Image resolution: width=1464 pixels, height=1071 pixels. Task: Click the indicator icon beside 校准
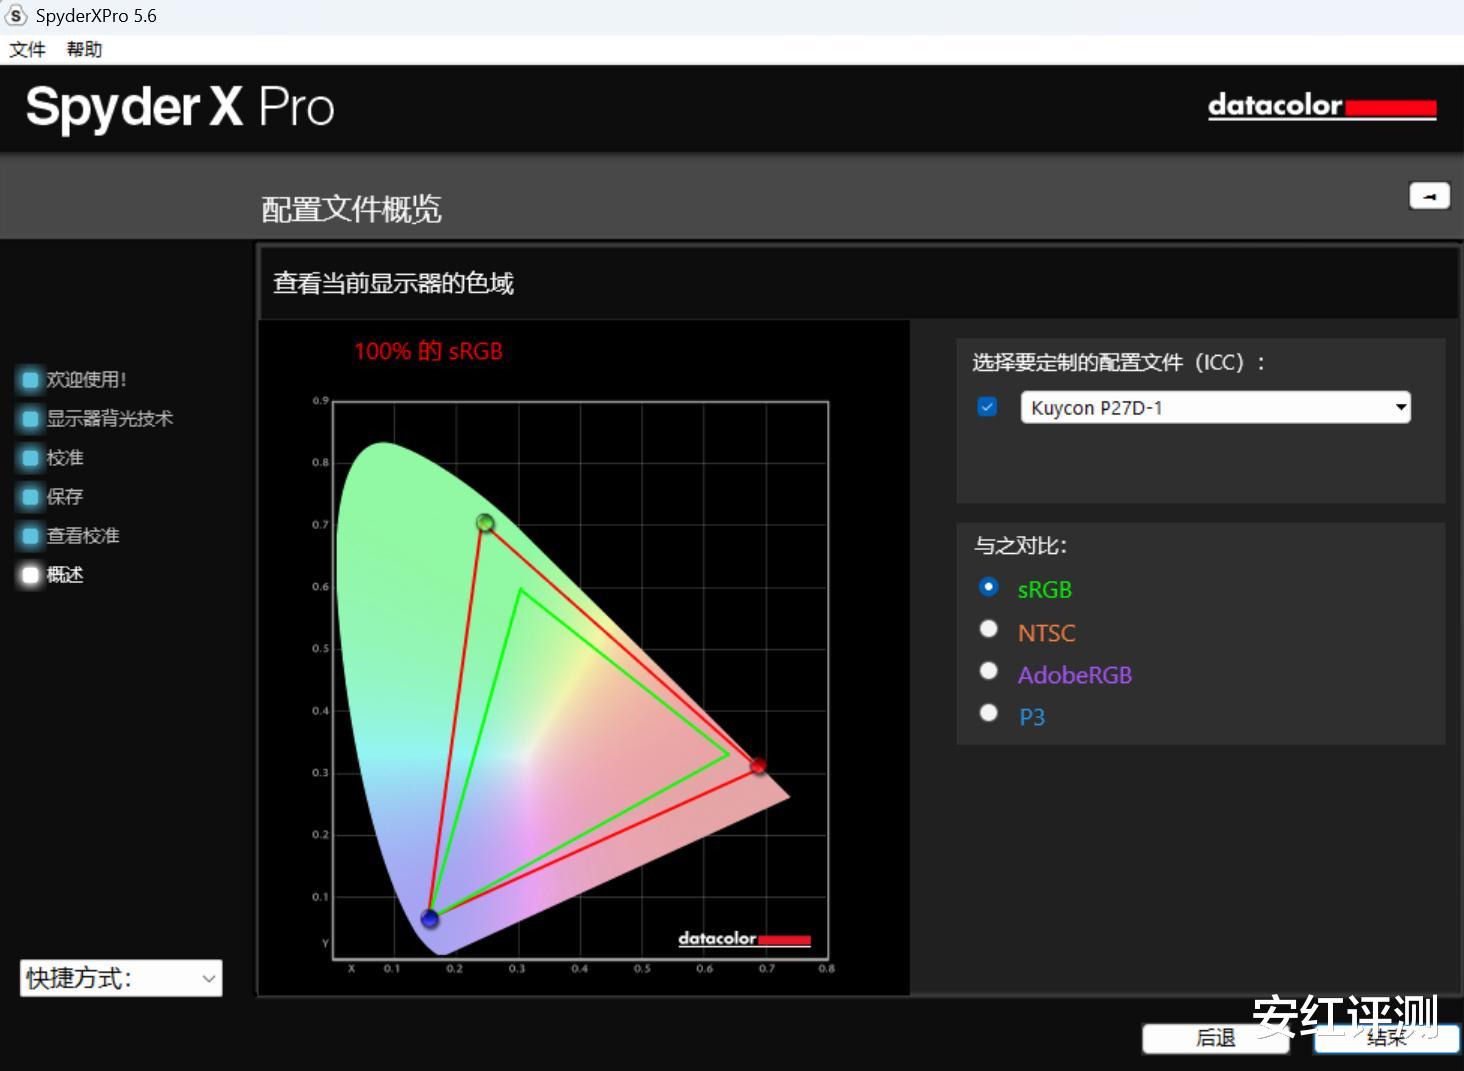tap(30, 458)
